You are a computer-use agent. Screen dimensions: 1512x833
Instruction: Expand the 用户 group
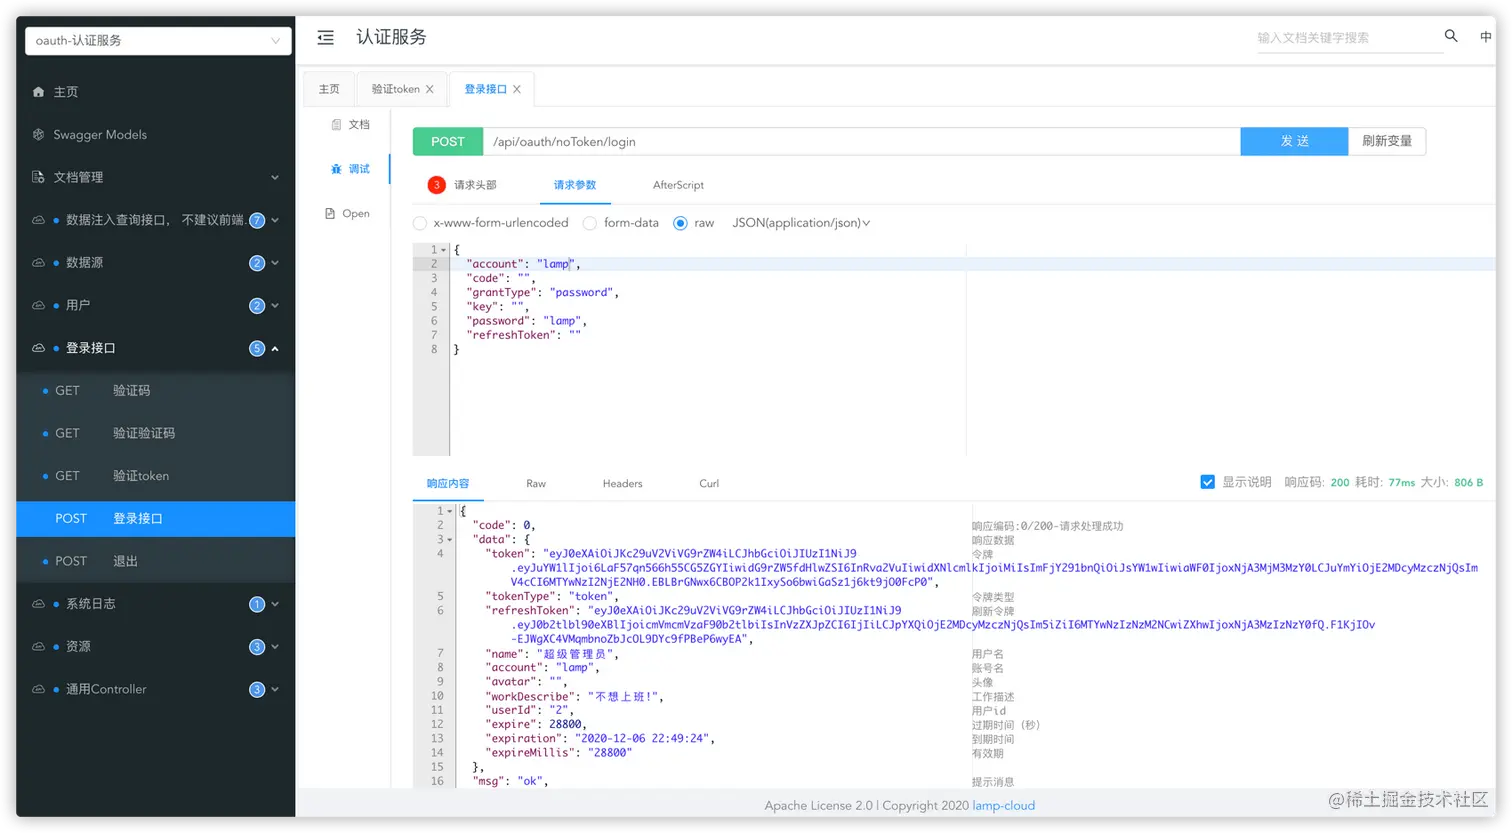275,306
